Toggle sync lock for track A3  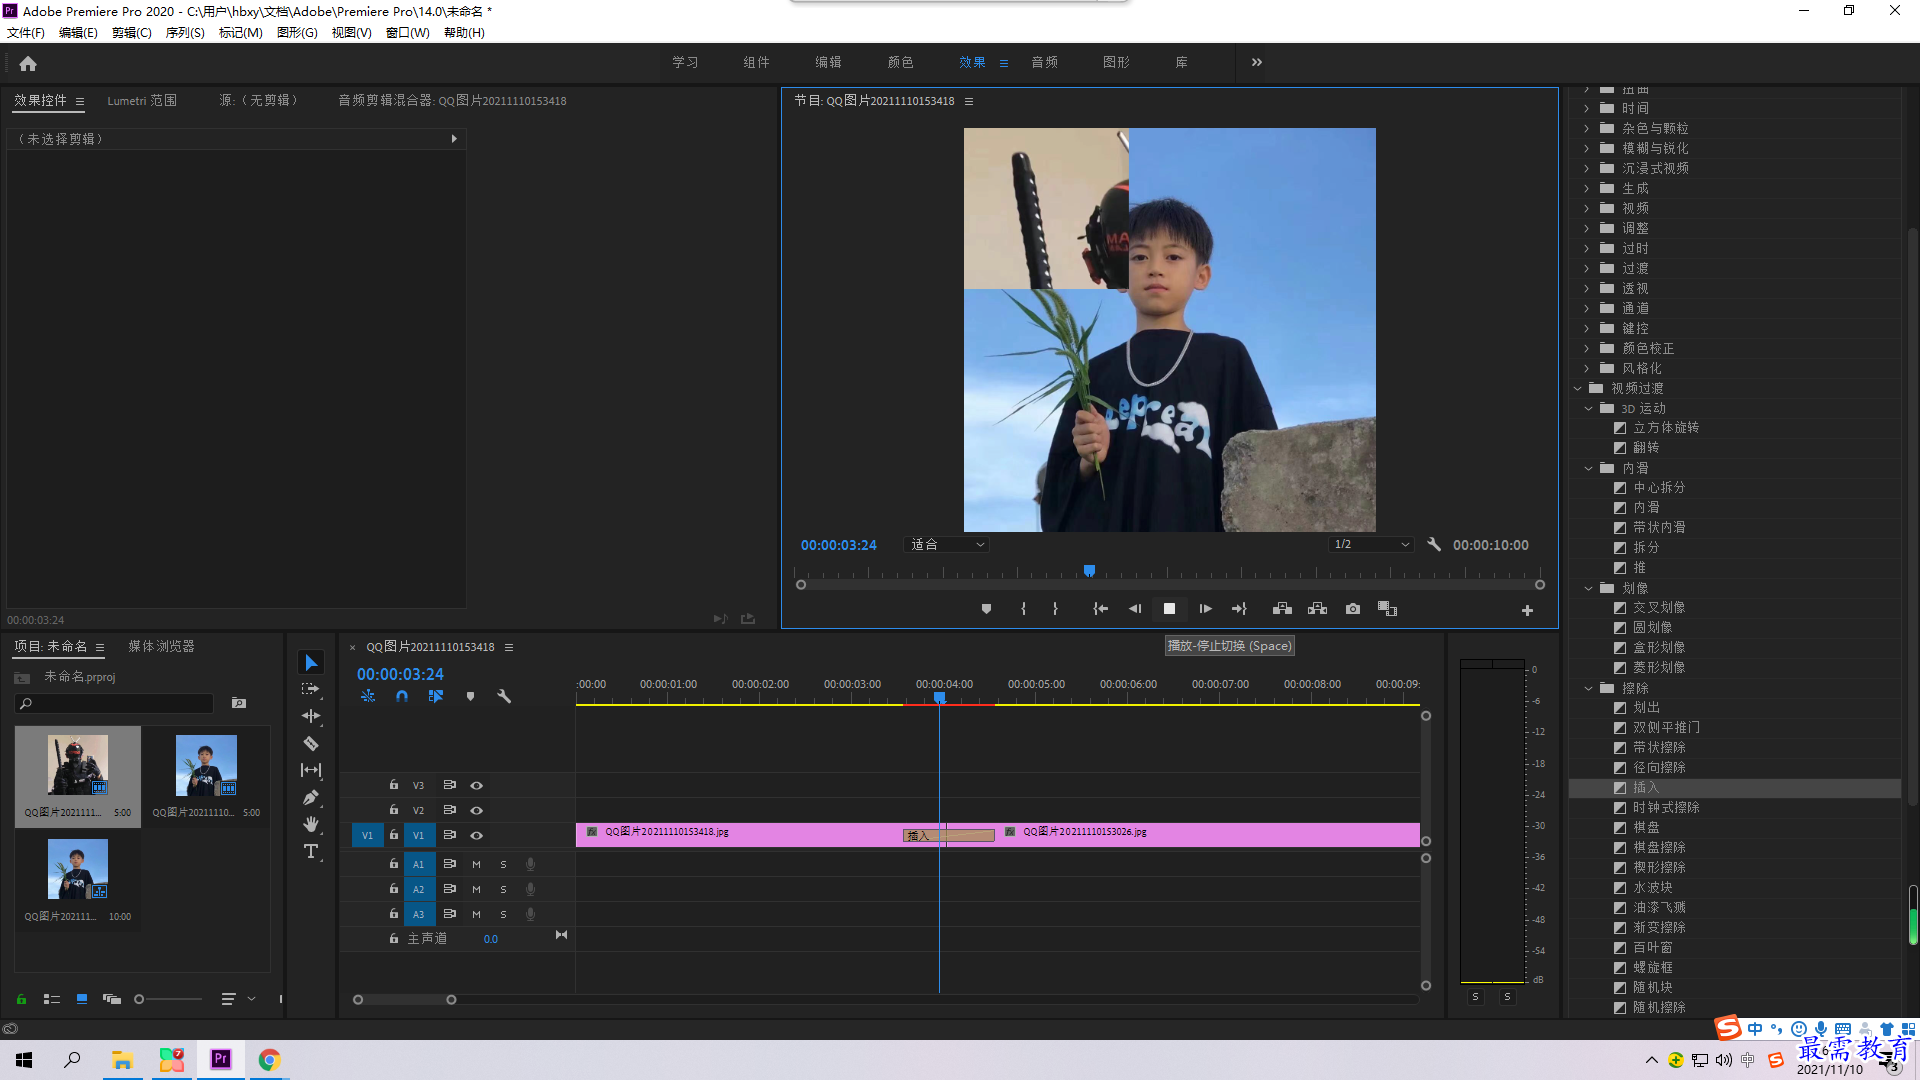[450, 914]
